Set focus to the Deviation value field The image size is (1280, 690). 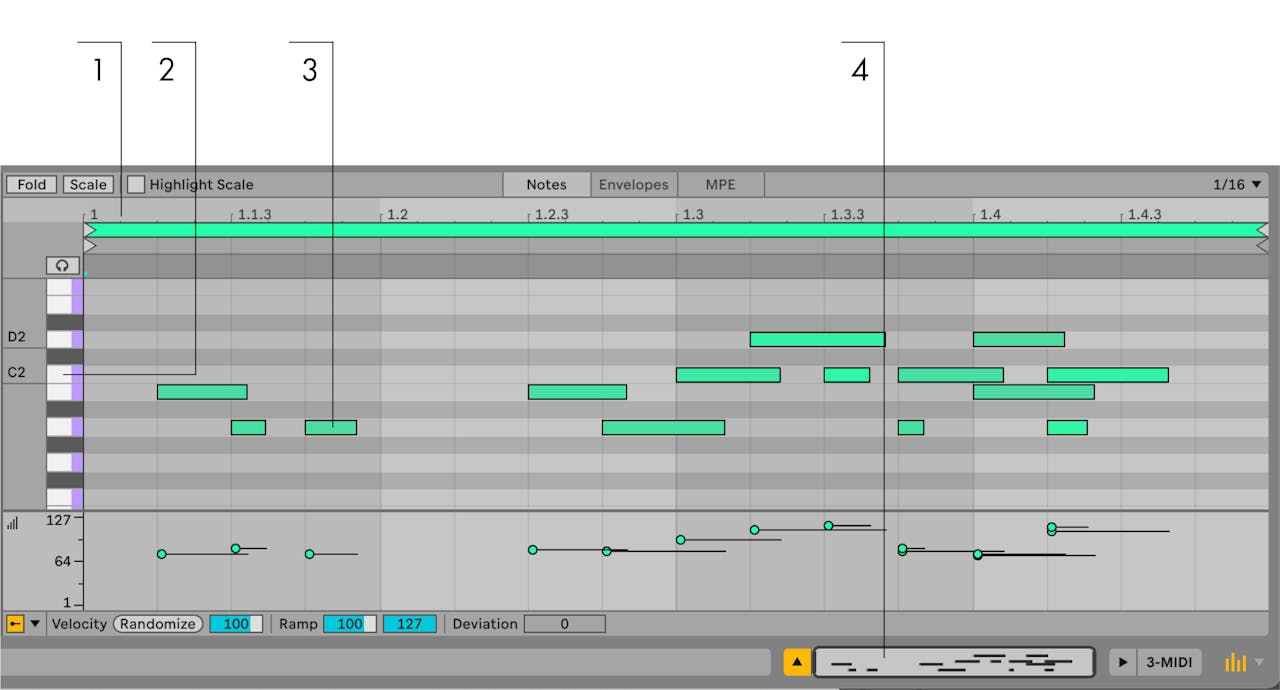click(564, 623)
